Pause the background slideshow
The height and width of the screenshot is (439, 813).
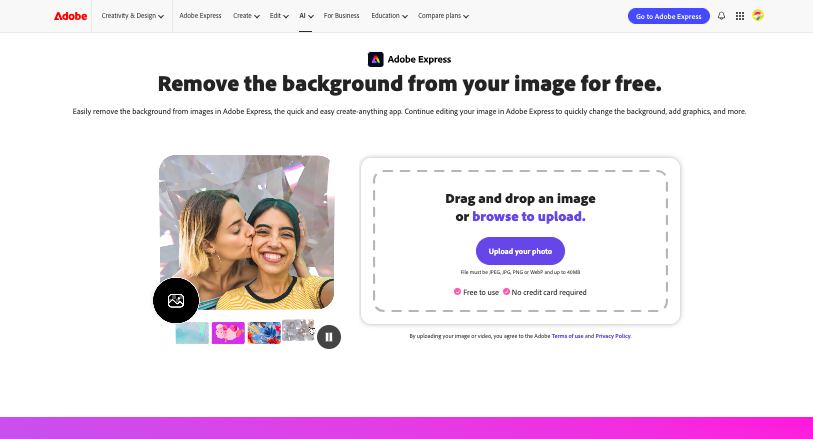coord(329,337)
